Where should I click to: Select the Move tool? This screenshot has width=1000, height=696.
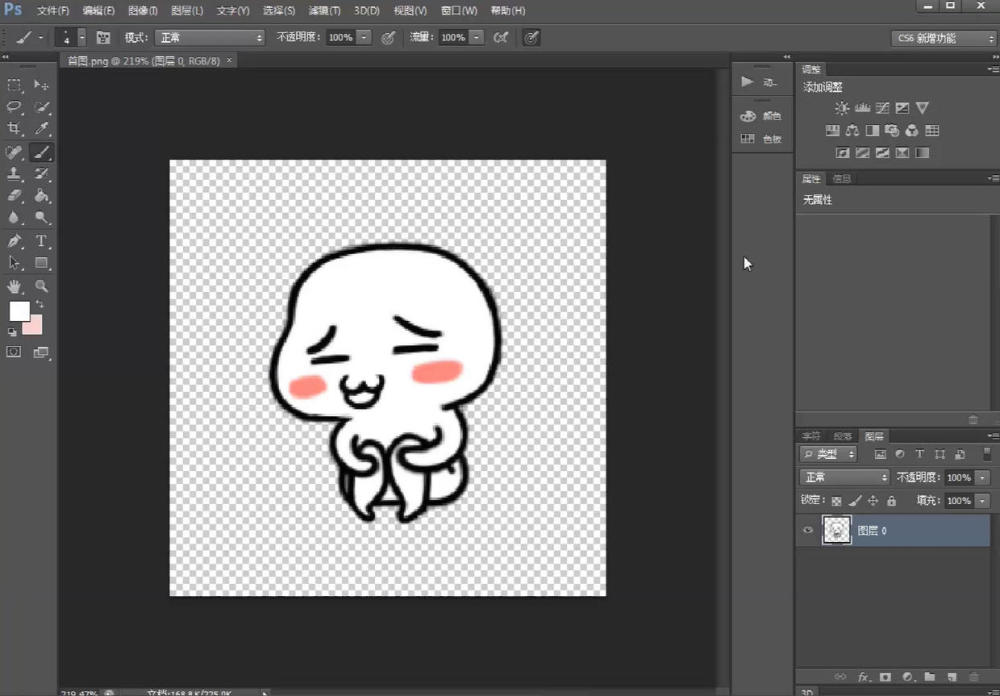tap(41, 85)
